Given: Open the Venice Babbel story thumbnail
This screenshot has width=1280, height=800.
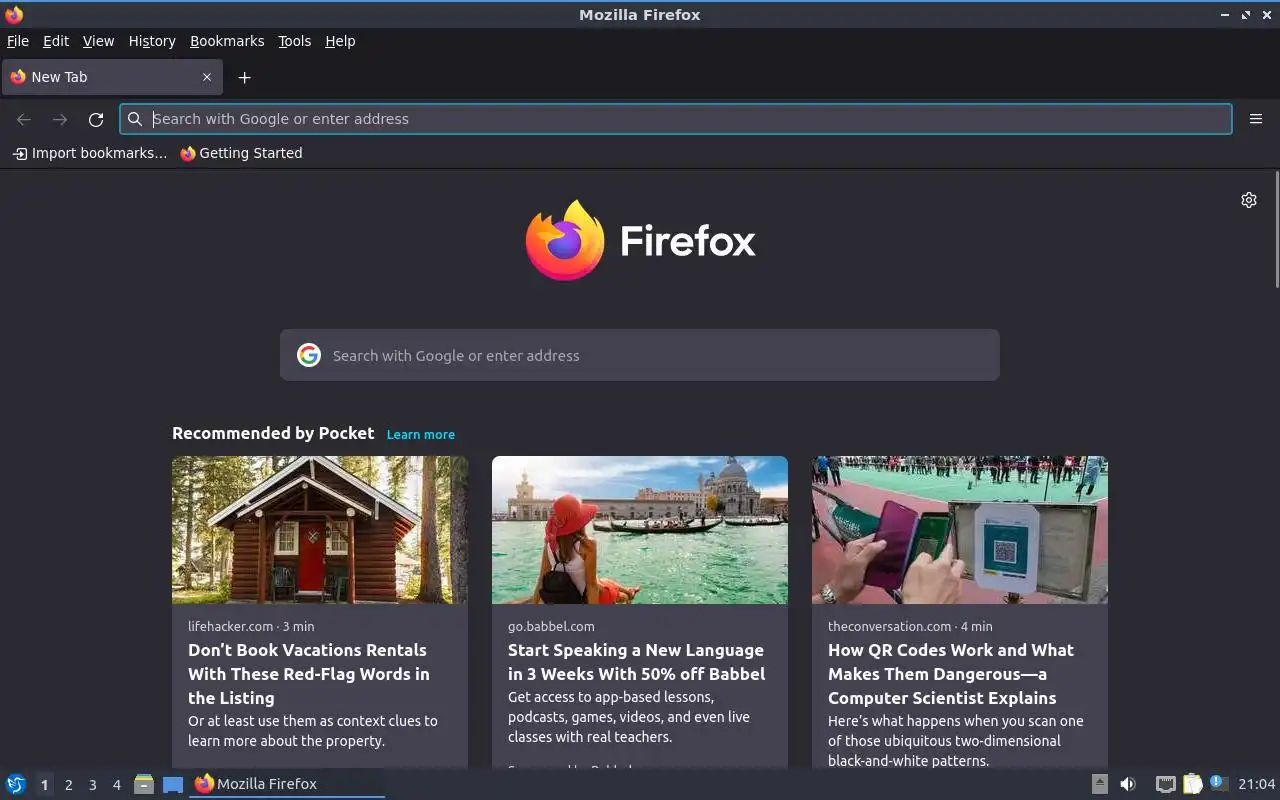Looking at the screenshot, I should point(640,530).
